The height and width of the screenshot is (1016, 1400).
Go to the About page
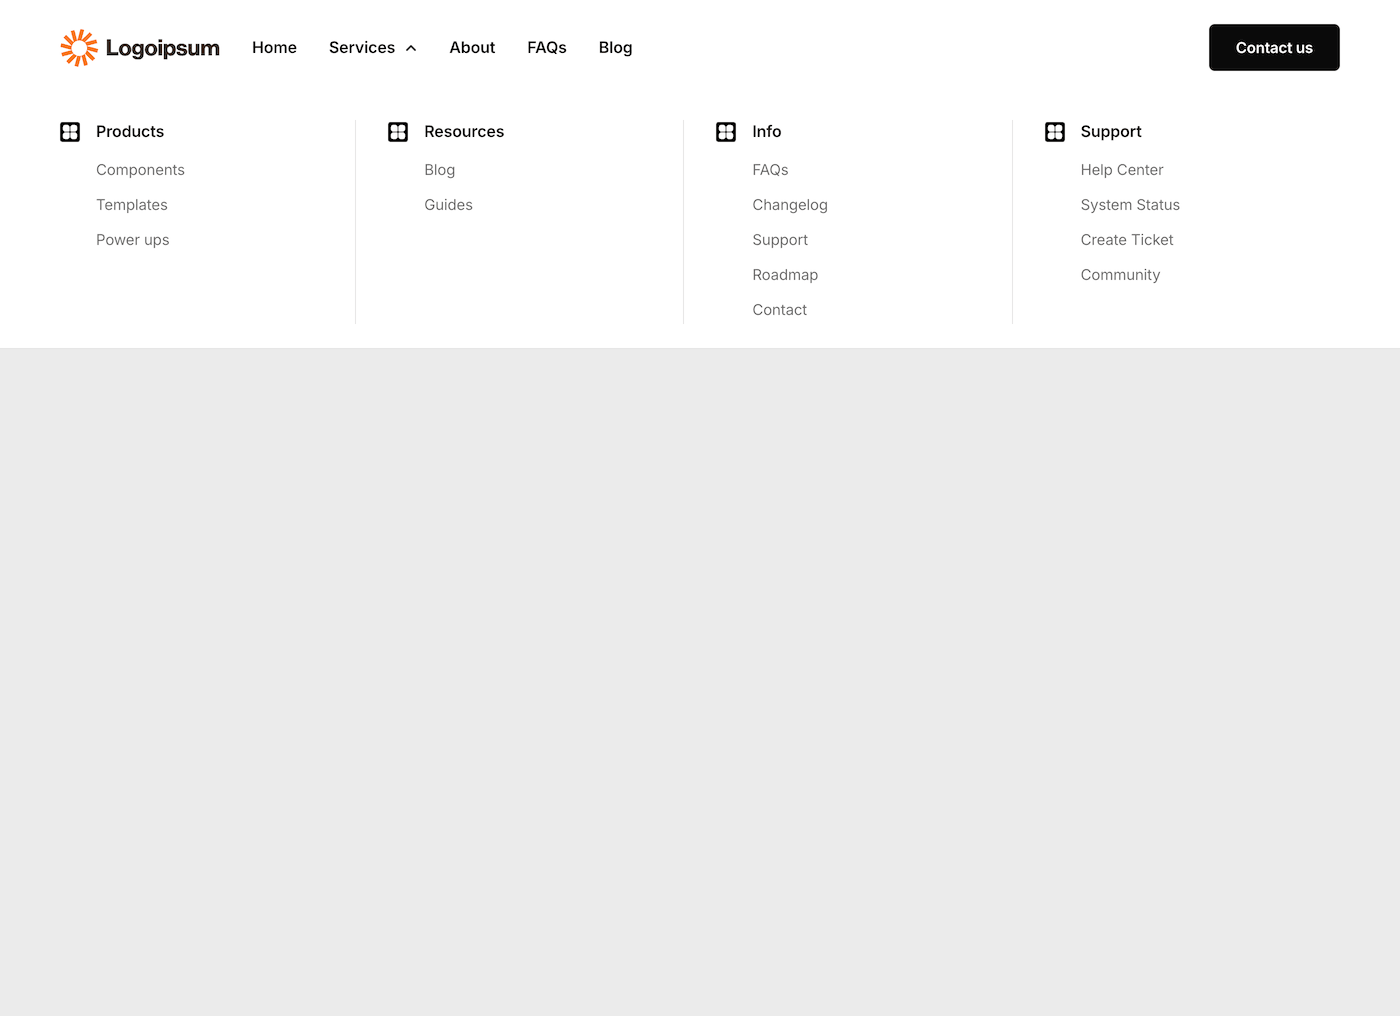[x=472, y=48]
